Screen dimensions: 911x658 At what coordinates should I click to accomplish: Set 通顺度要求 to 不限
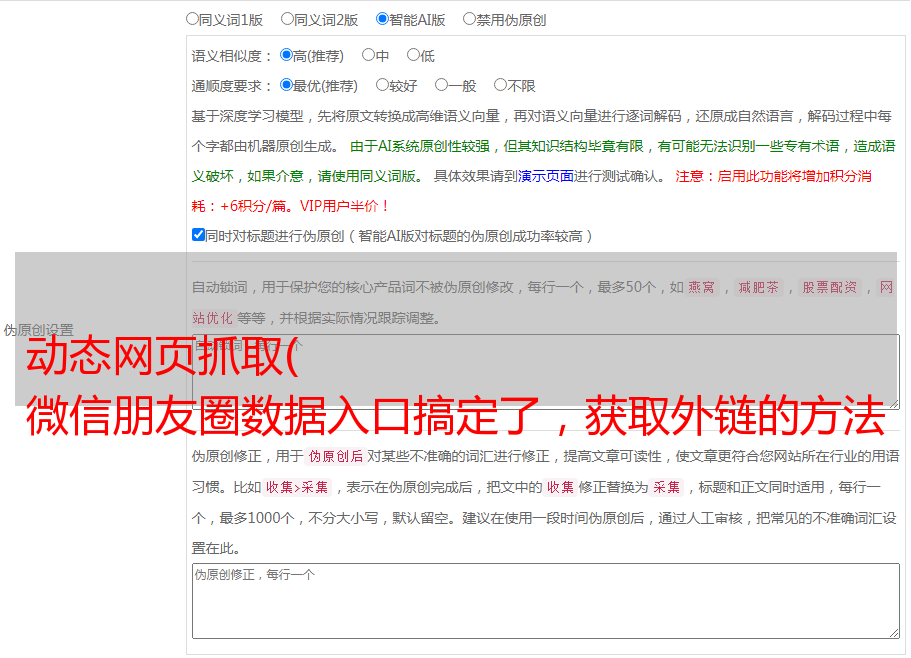point(500,86)
